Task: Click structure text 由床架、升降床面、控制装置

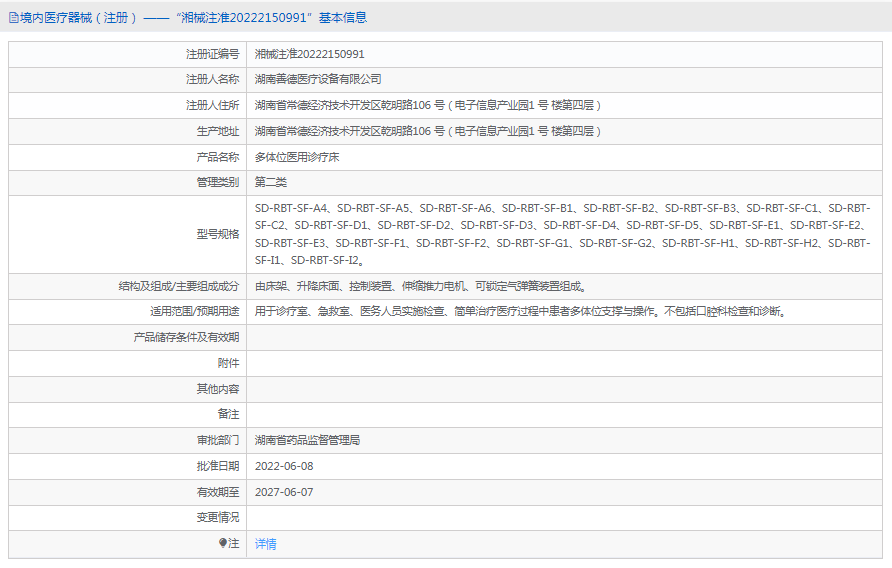Action: coord(421,286)
